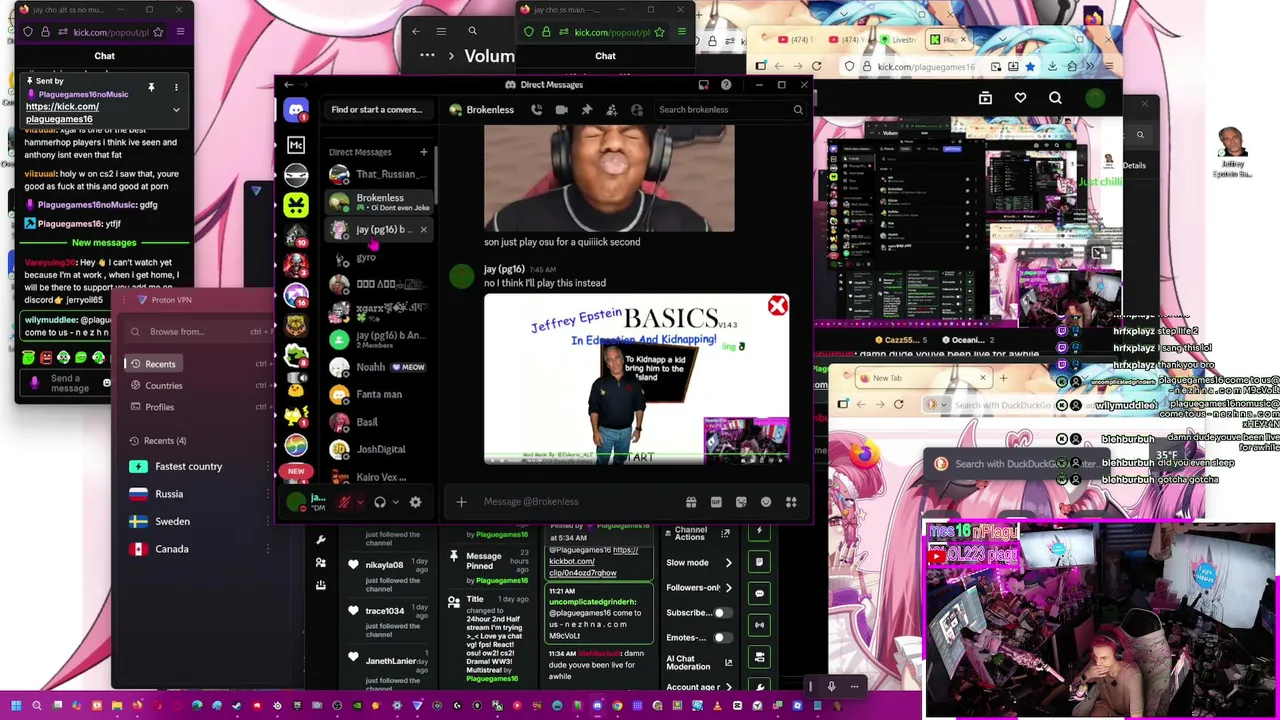
Task: Show user profile in Discord header
Action: [x=636, y=110]
